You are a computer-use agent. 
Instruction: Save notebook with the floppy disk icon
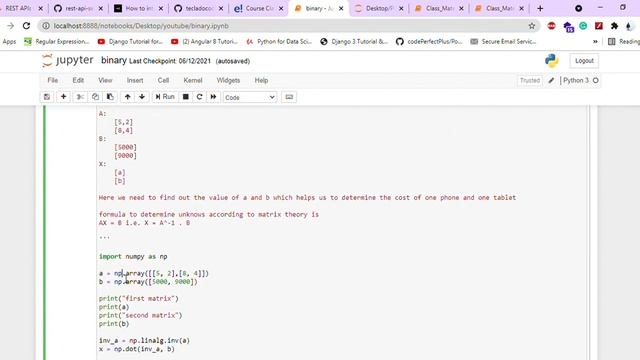click(47, 97)
